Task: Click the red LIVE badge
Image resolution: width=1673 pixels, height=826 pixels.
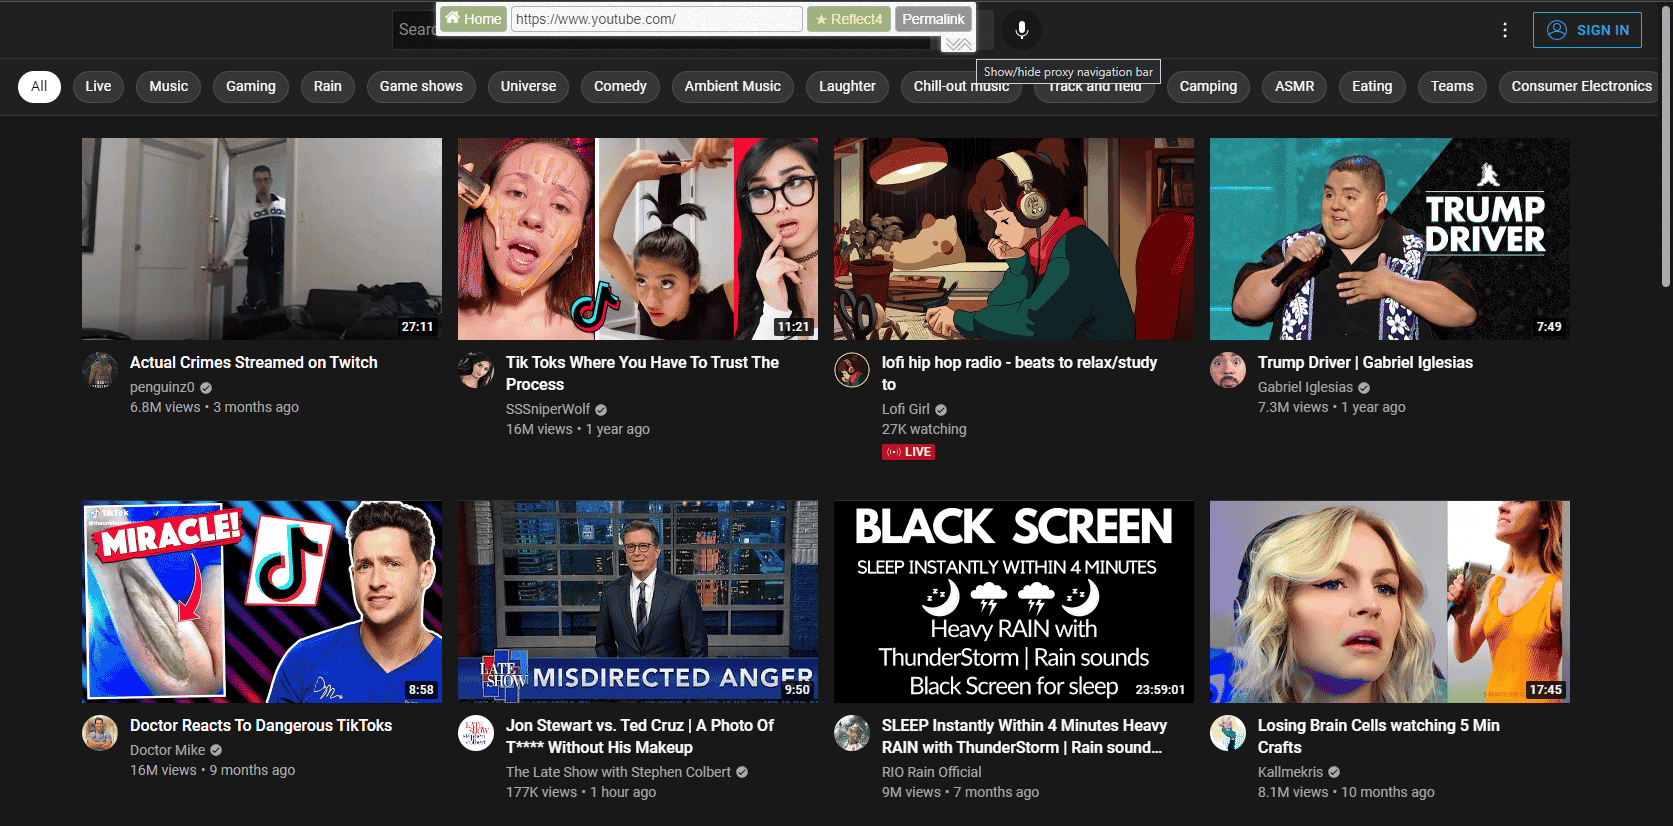Action: [x=908, y=452]
